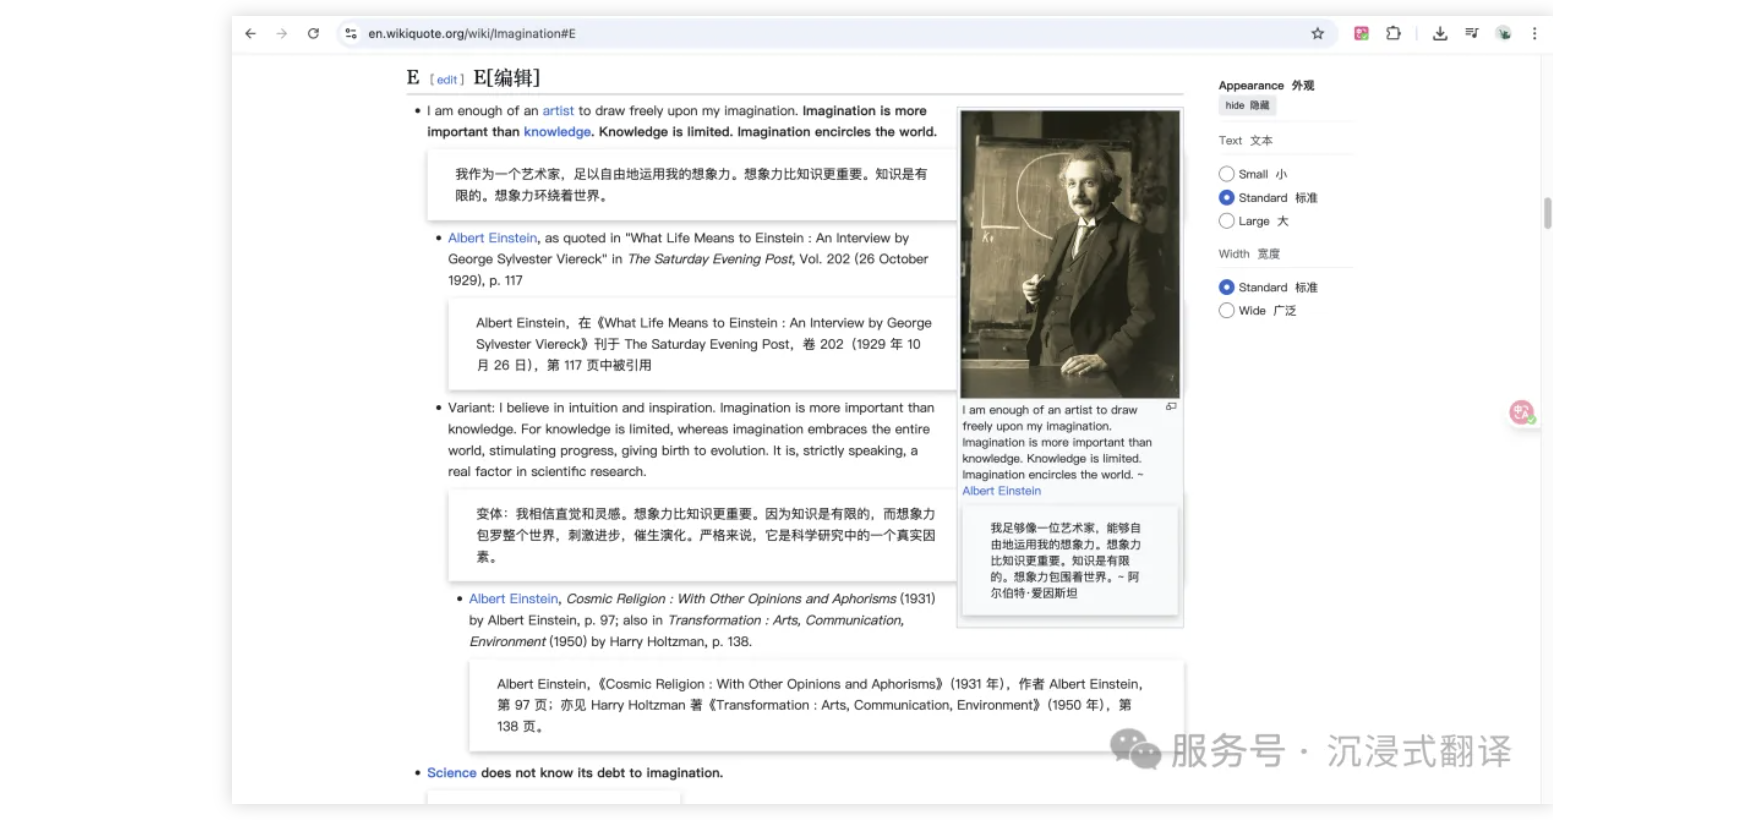Viewport: 1760px width, 820px height.
Task: Hide the Appearance panel
Action: pyautogui.click(x=1246, y=105)
